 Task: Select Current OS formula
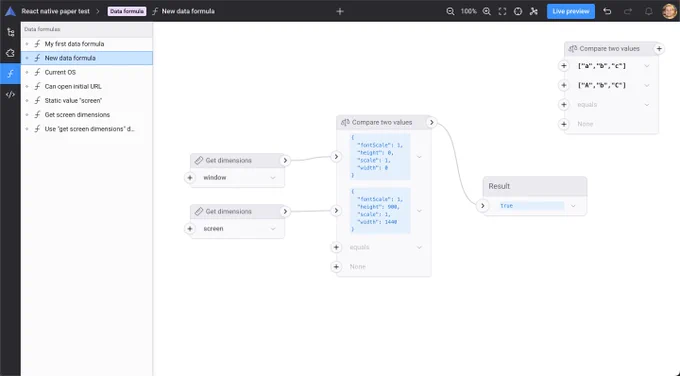click(x=87, y=72)
